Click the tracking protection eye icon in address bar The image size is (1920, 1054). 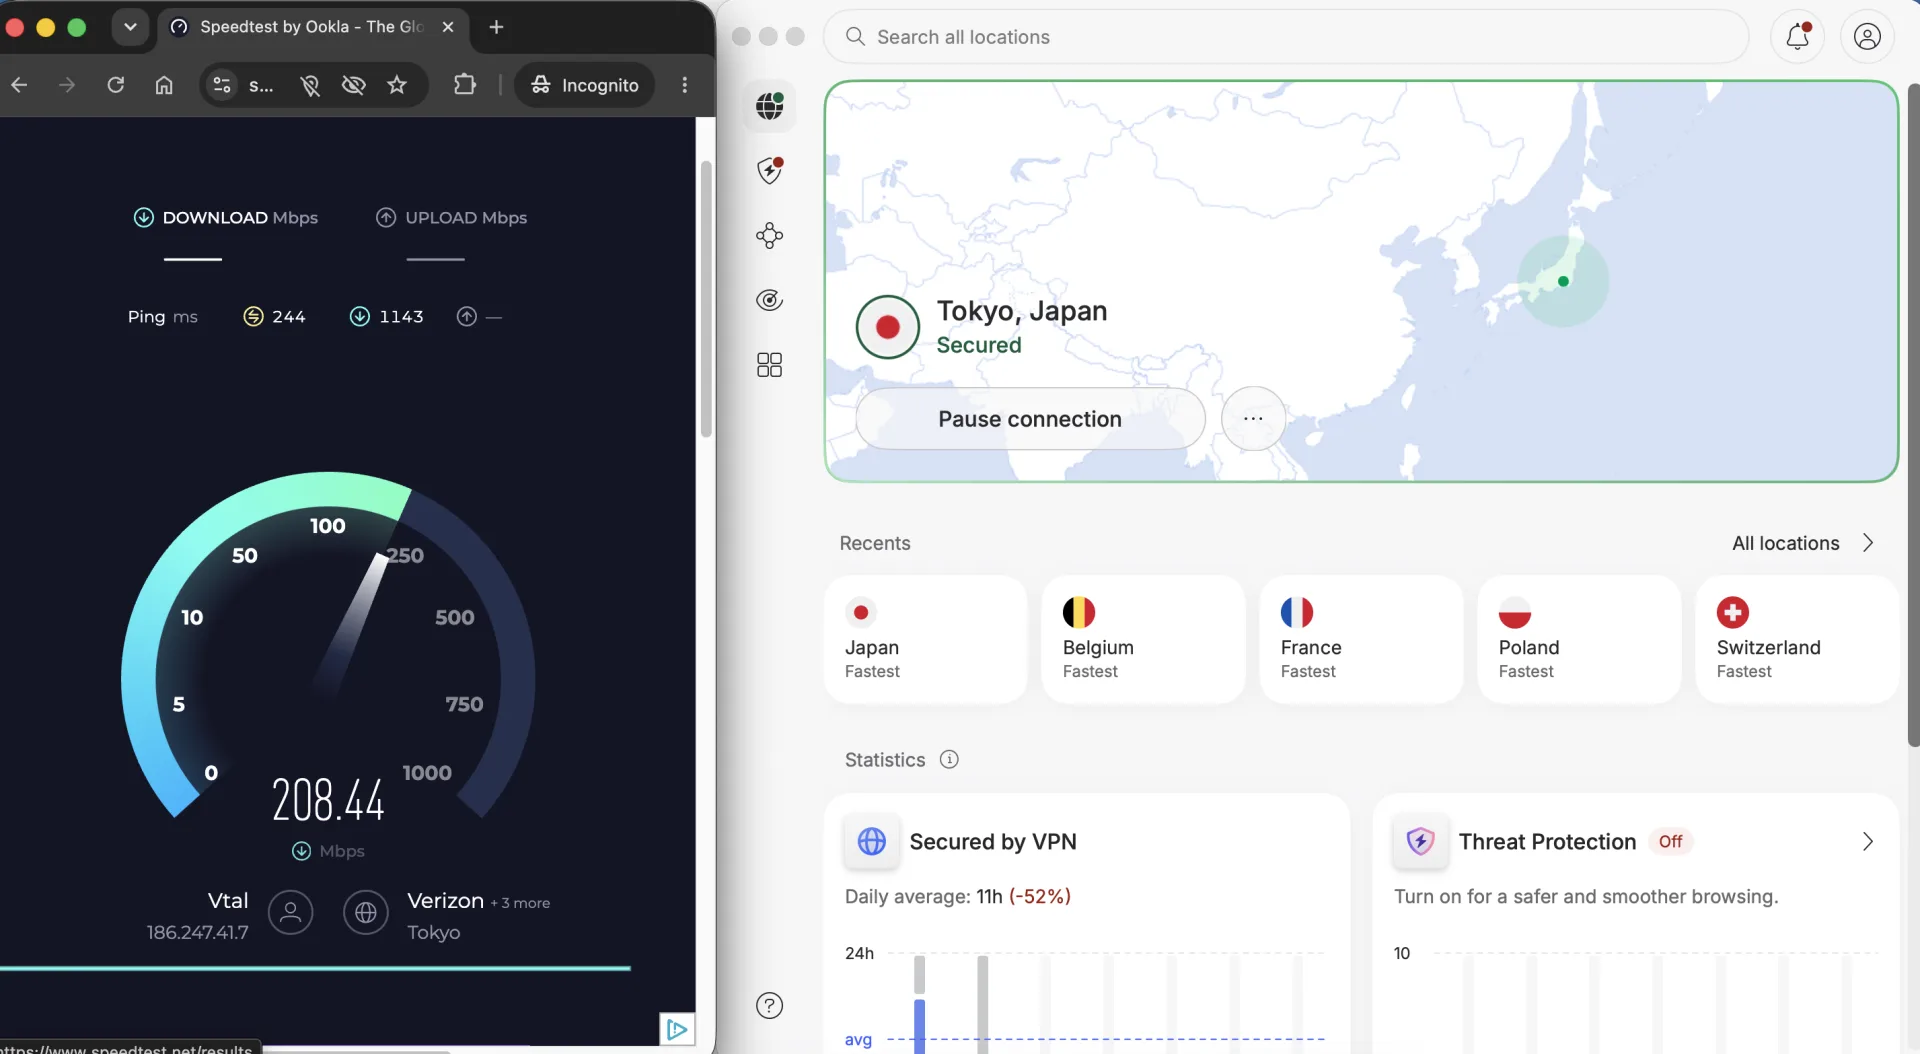coord(353,85)
